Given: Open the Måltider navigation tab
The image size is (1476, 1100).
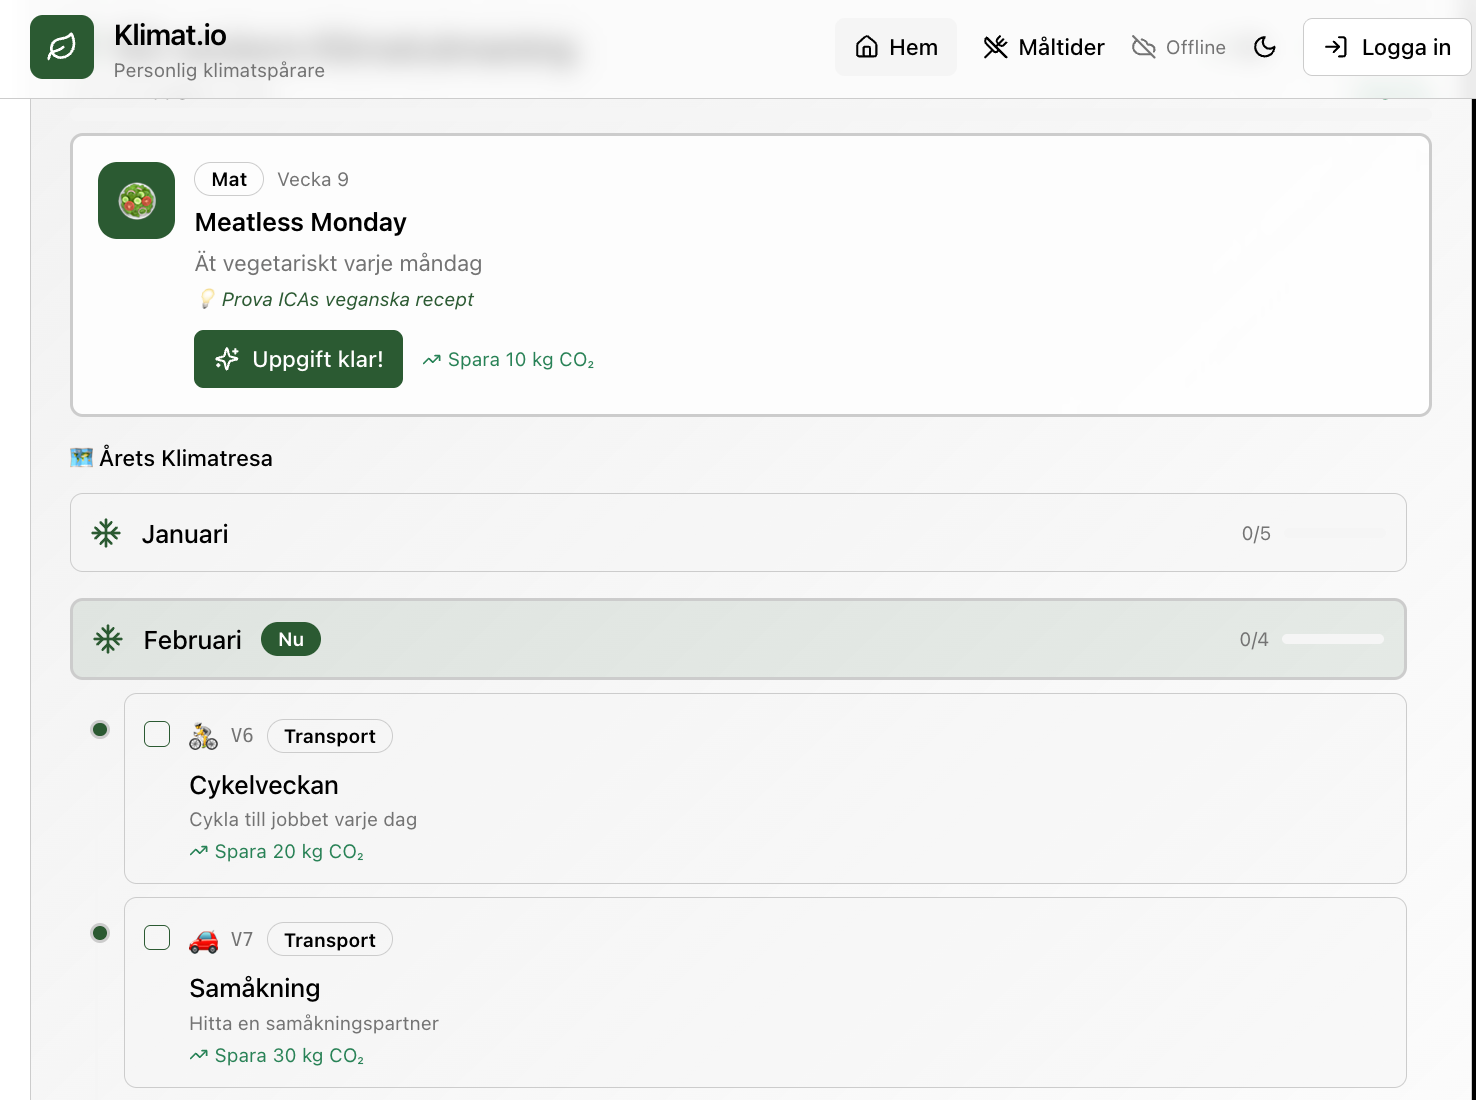Looking at the screenshot, I should (1043, 47).
